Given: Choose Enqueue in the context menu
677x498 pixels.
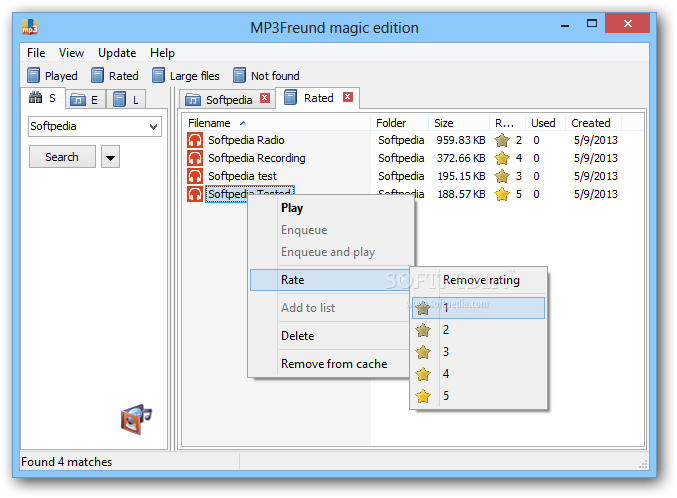Looking at the screenshot, I should pyautogui.click(x=331, y=230).
